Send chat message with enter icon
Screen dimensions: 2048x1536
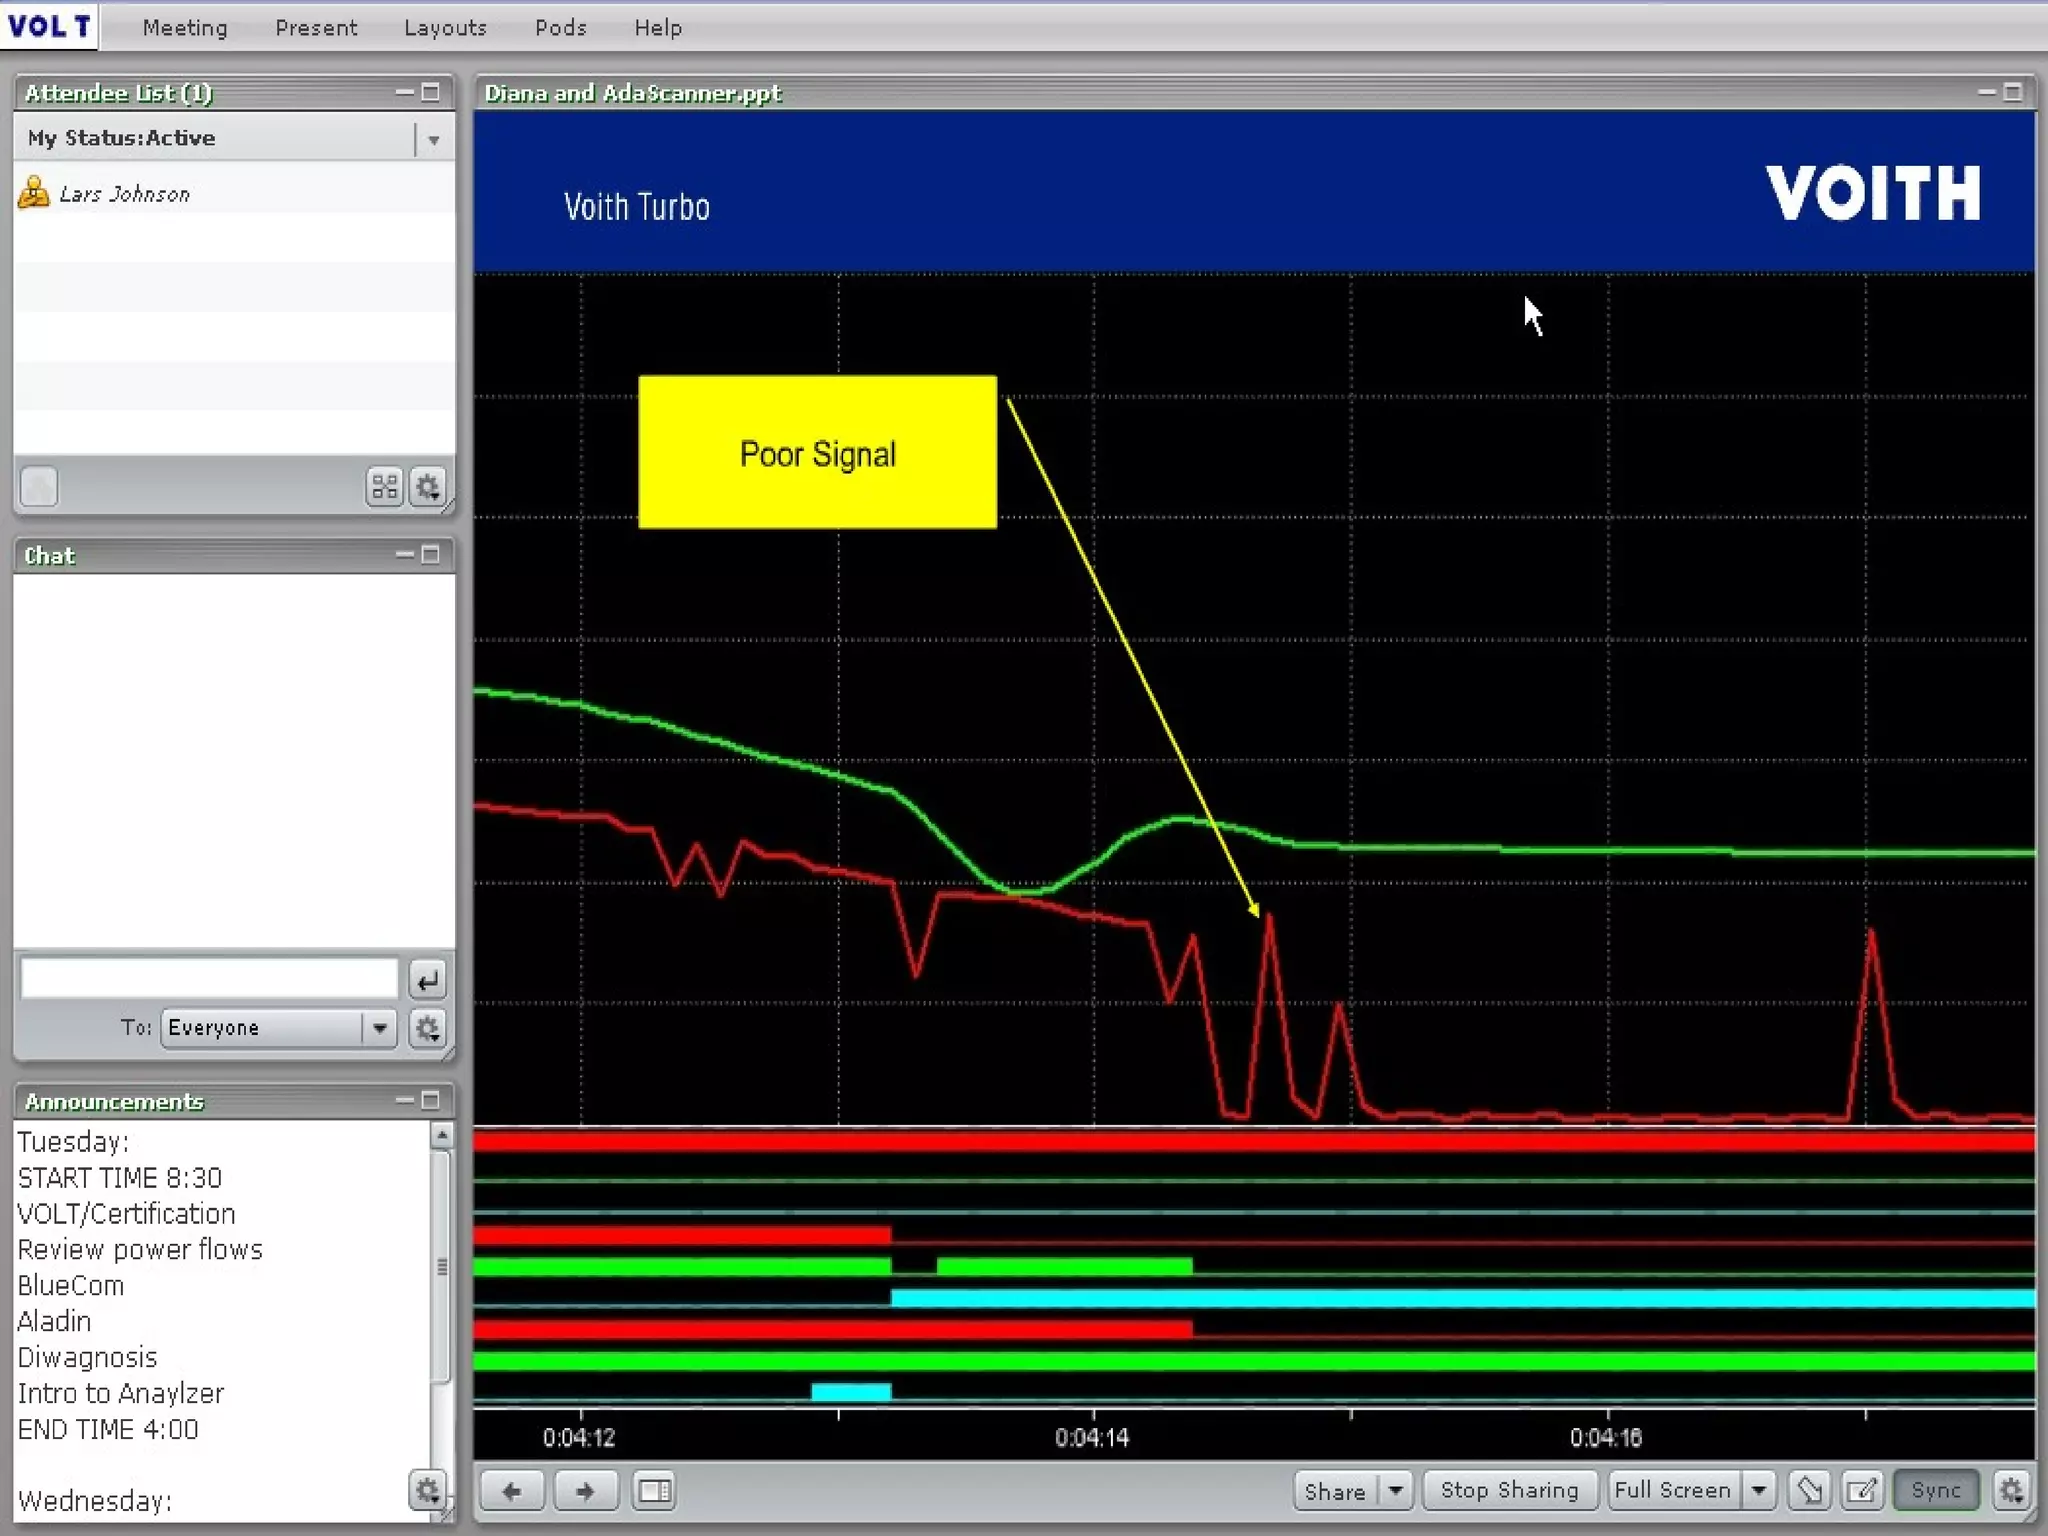pos(428,981)
